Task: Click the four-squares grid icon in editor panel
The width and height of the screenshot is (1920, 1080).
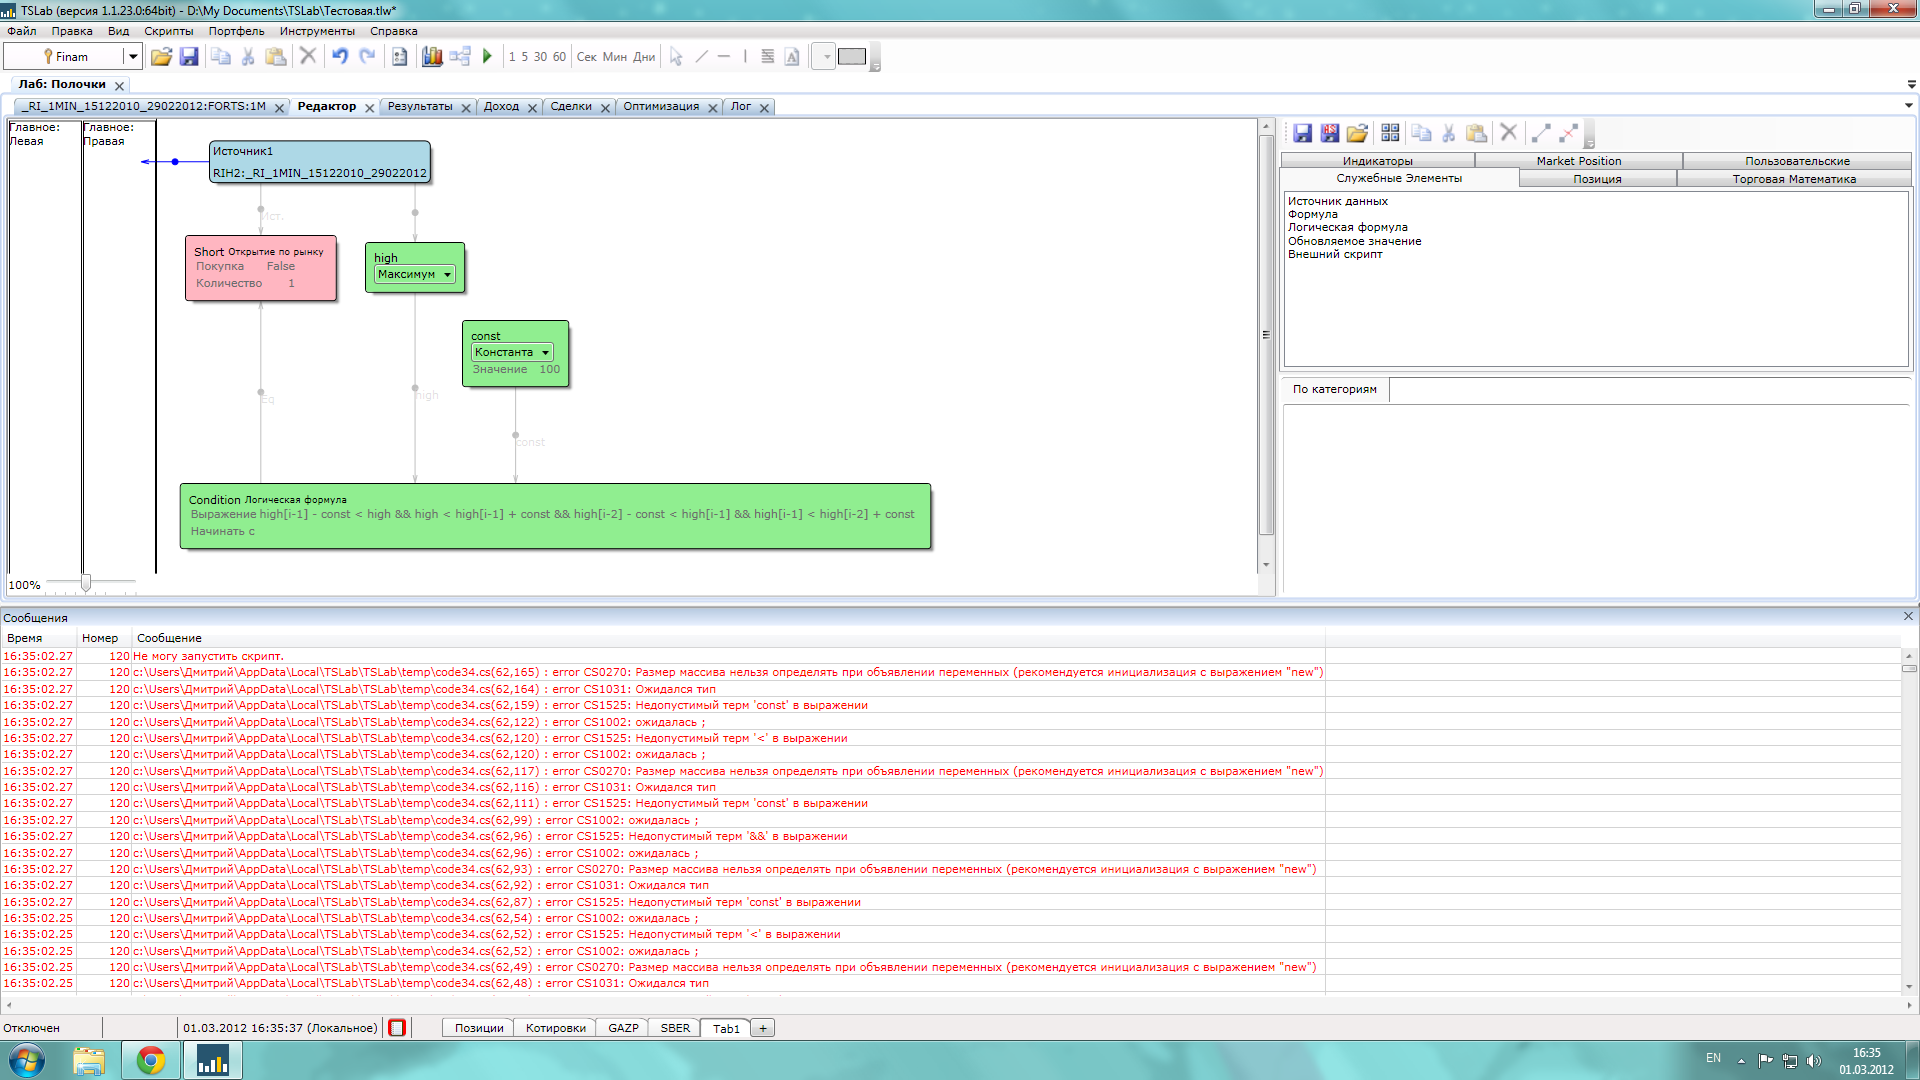Action: pos(1390,133)
